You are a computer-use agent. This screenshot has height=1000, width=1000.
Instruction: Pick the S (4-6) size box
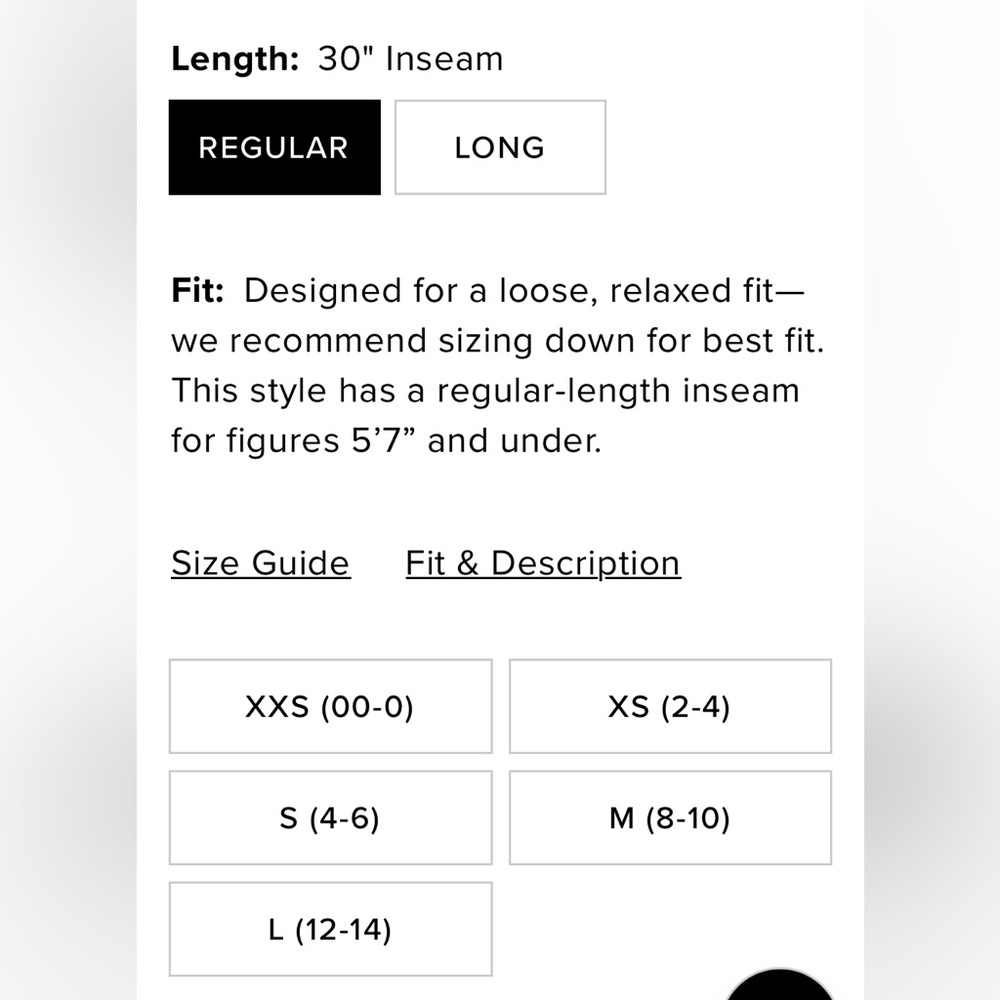(x=330, y=818)
